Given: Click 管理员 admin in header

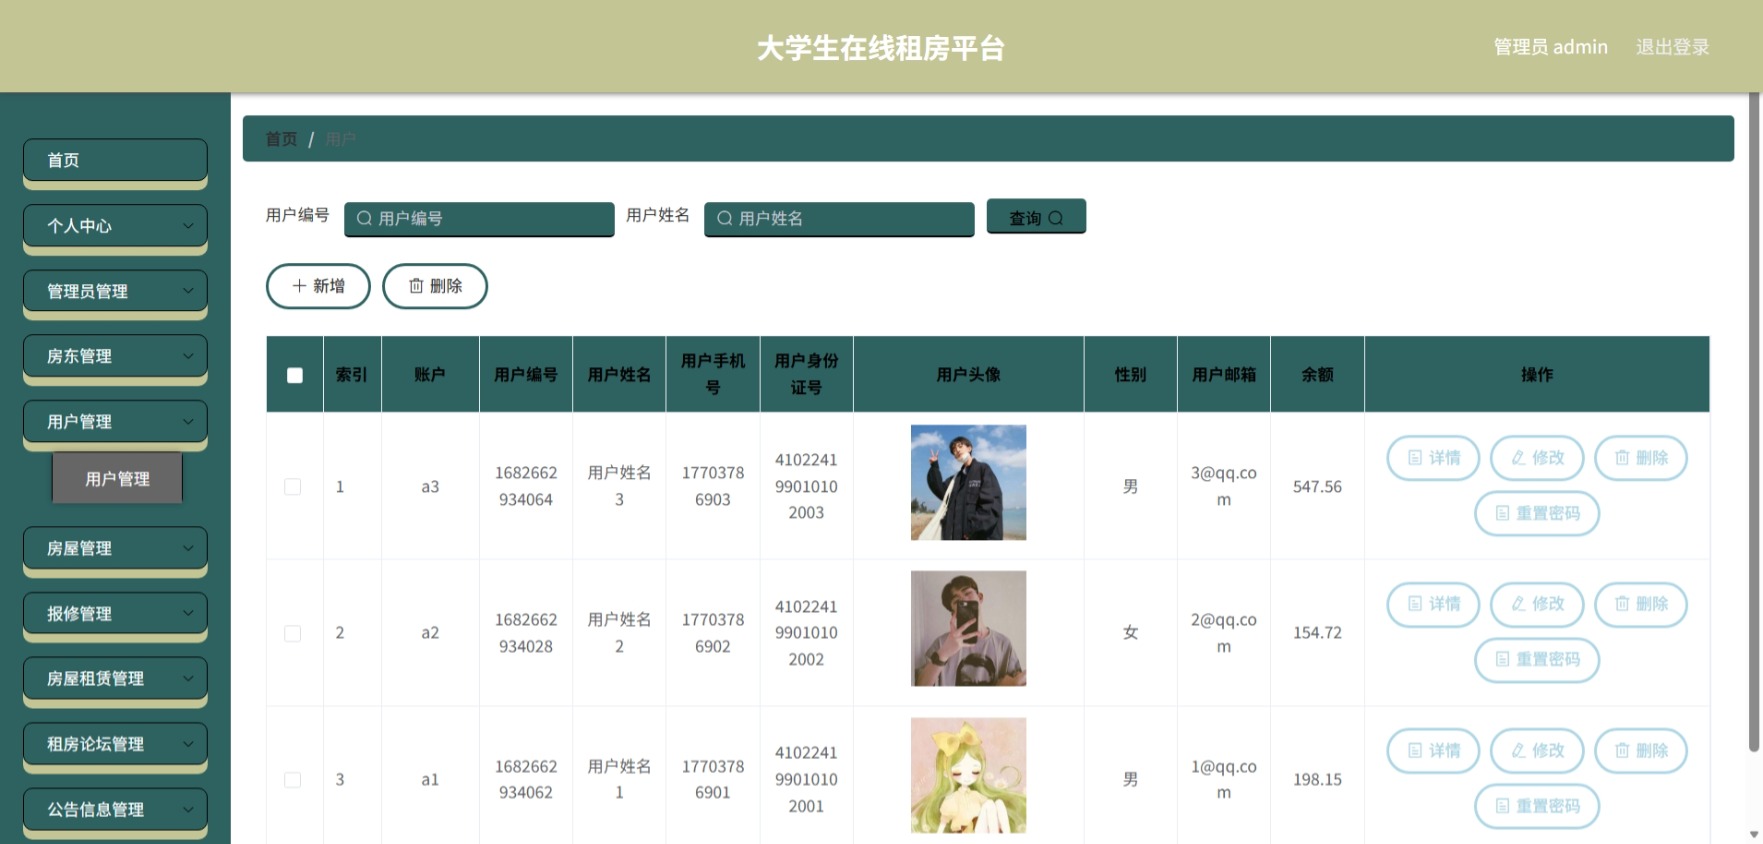Looking at the screenshot, I should 1550,47.
